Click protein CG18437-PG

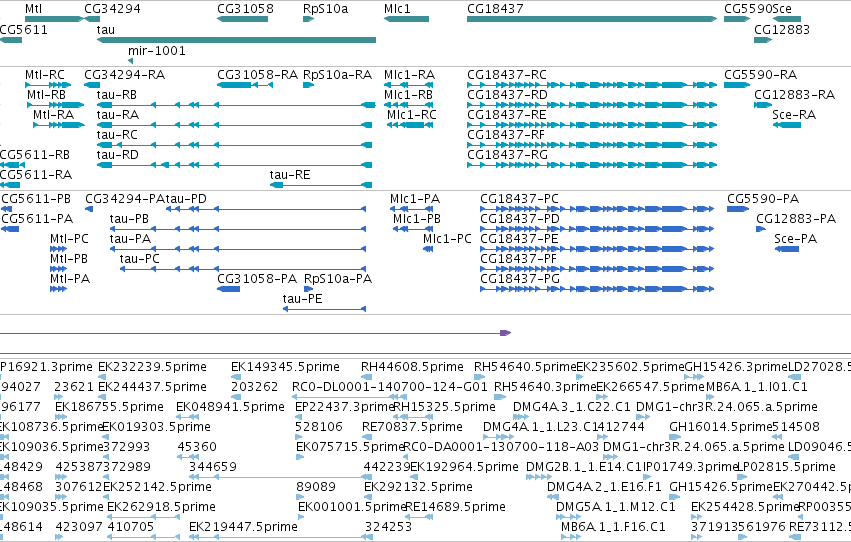click(597, 289)
